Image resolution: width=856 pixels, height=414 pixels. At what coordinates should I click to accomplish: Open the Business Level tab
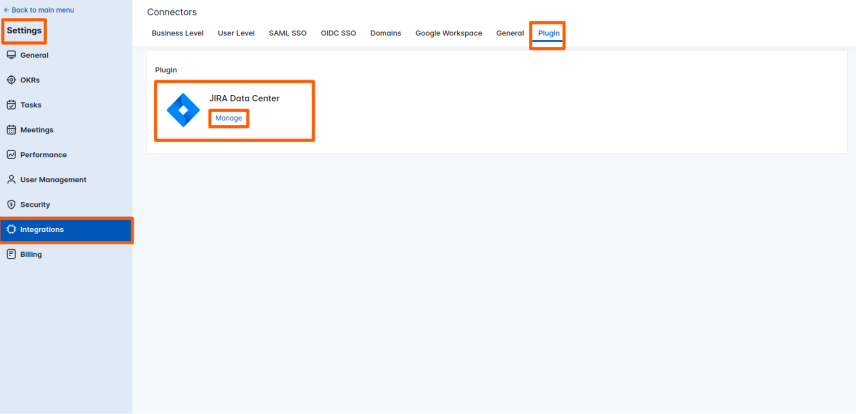(177, 33)
